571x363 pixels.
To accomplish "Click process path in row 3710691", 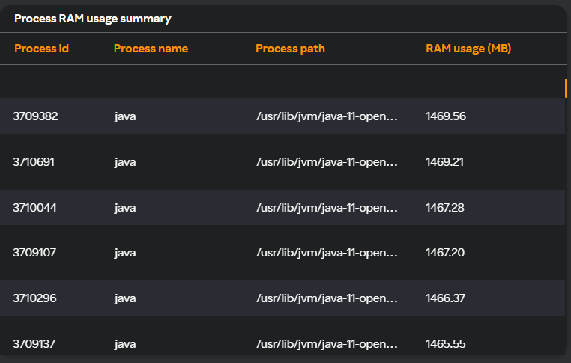I will (x=327, y=162).
